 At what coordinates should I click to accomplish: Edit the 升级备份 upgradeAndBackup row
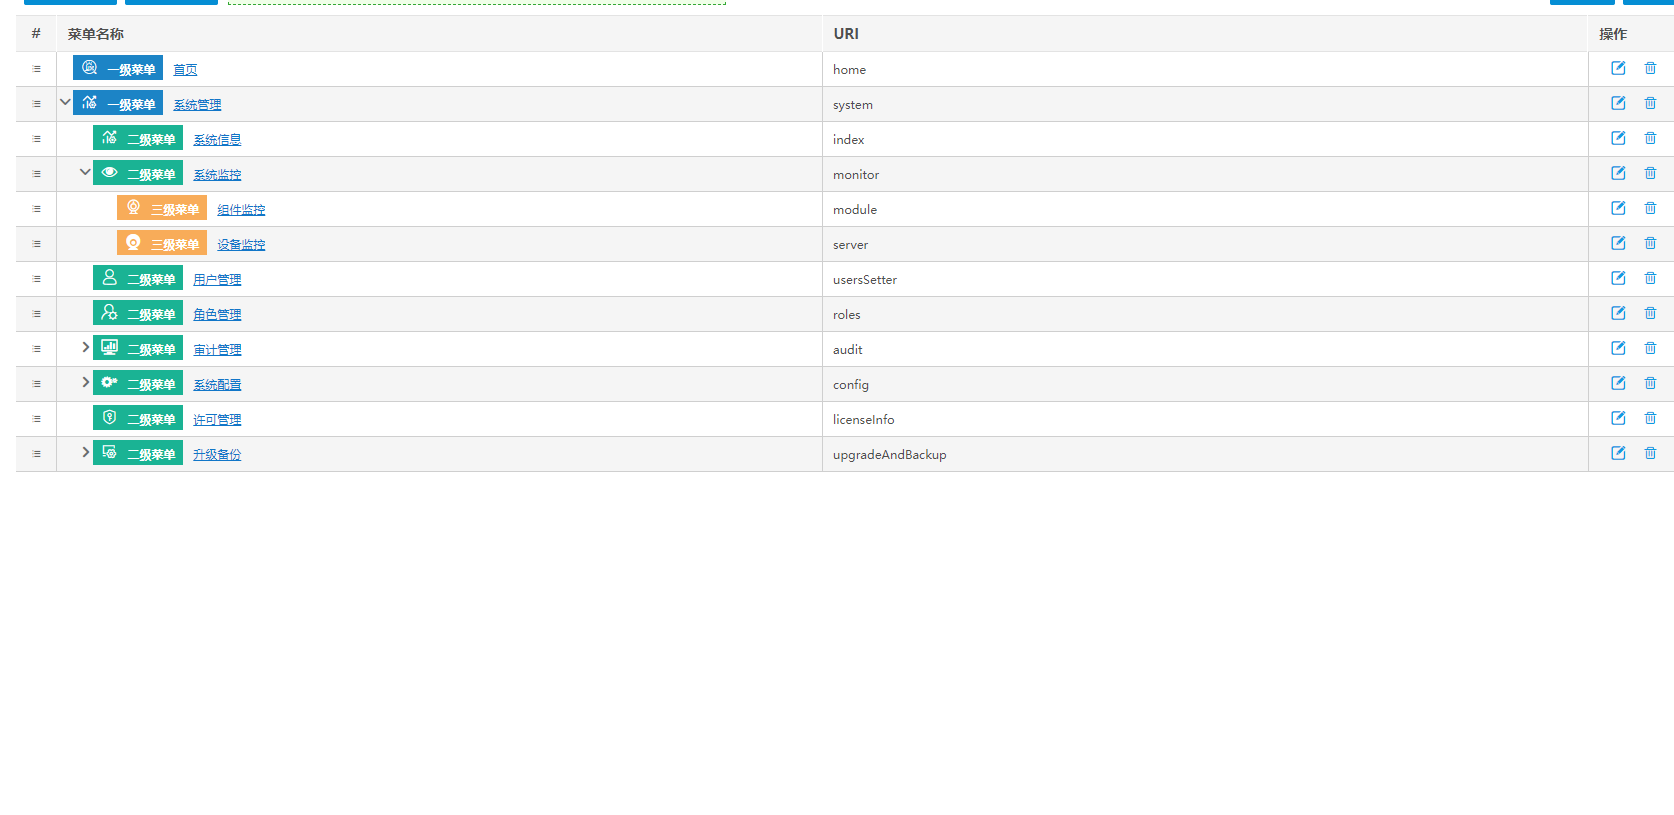[1618, 453]
